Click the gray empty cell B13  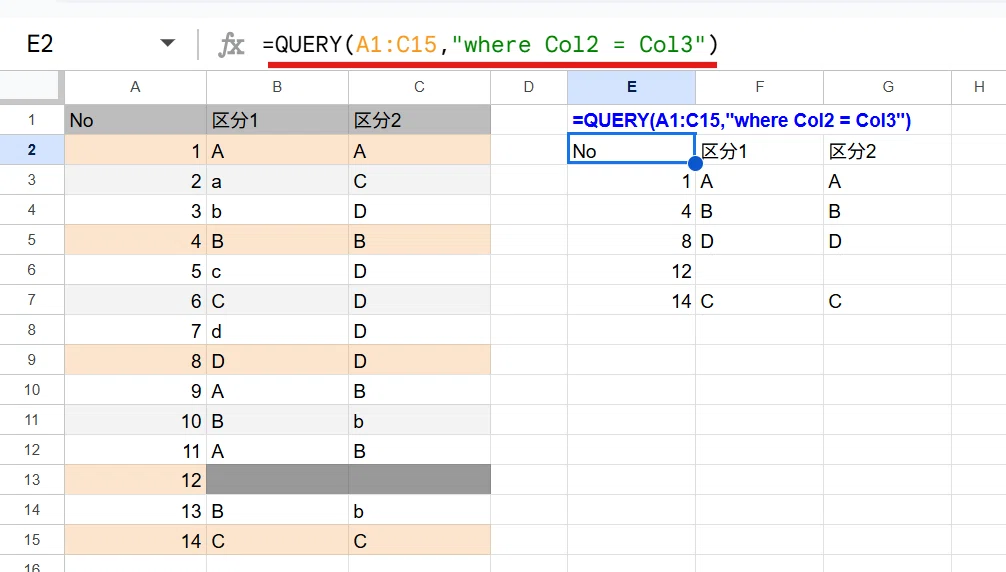tap(277, 480)
